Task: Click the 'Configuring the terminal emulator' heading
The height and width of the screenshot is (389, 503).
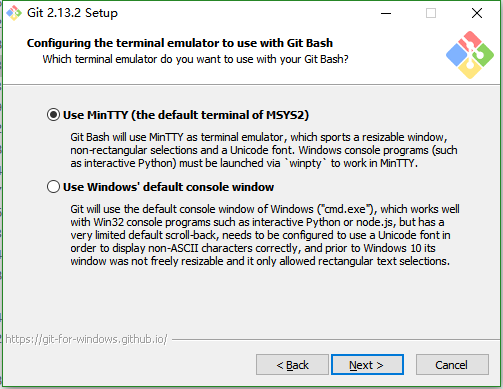Action: click(180, 43)
